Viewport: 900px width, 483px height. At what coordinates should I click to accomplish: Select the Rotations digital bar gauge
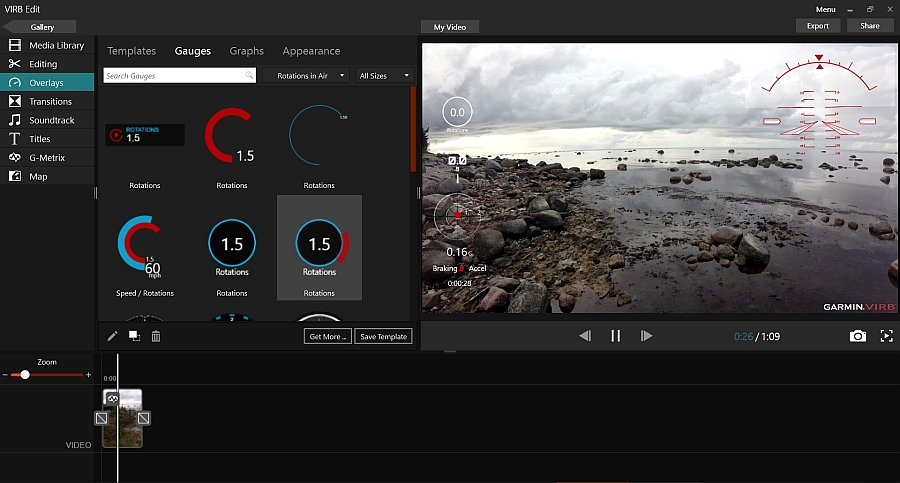pos(145,136)
